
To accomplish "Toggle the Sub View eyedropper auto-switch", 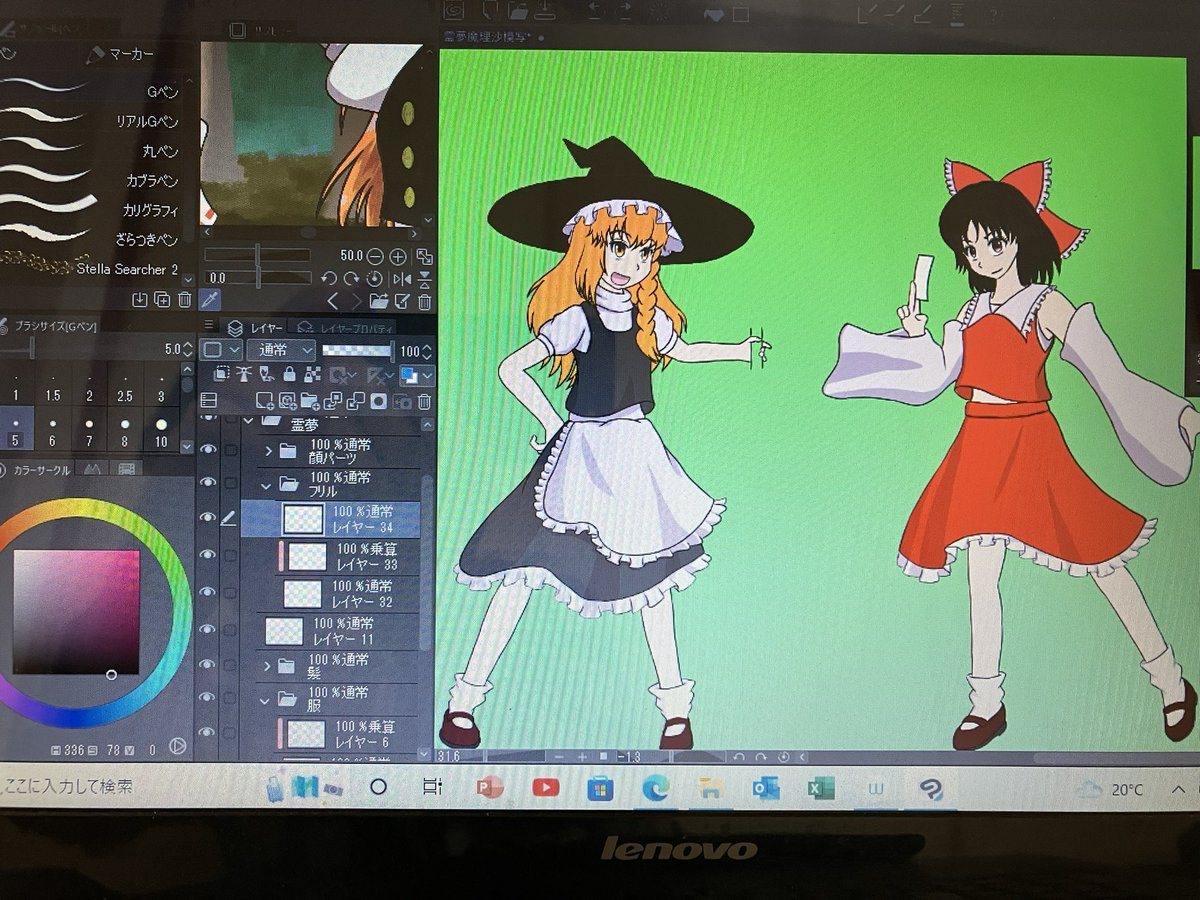I will tap(210, 299).
